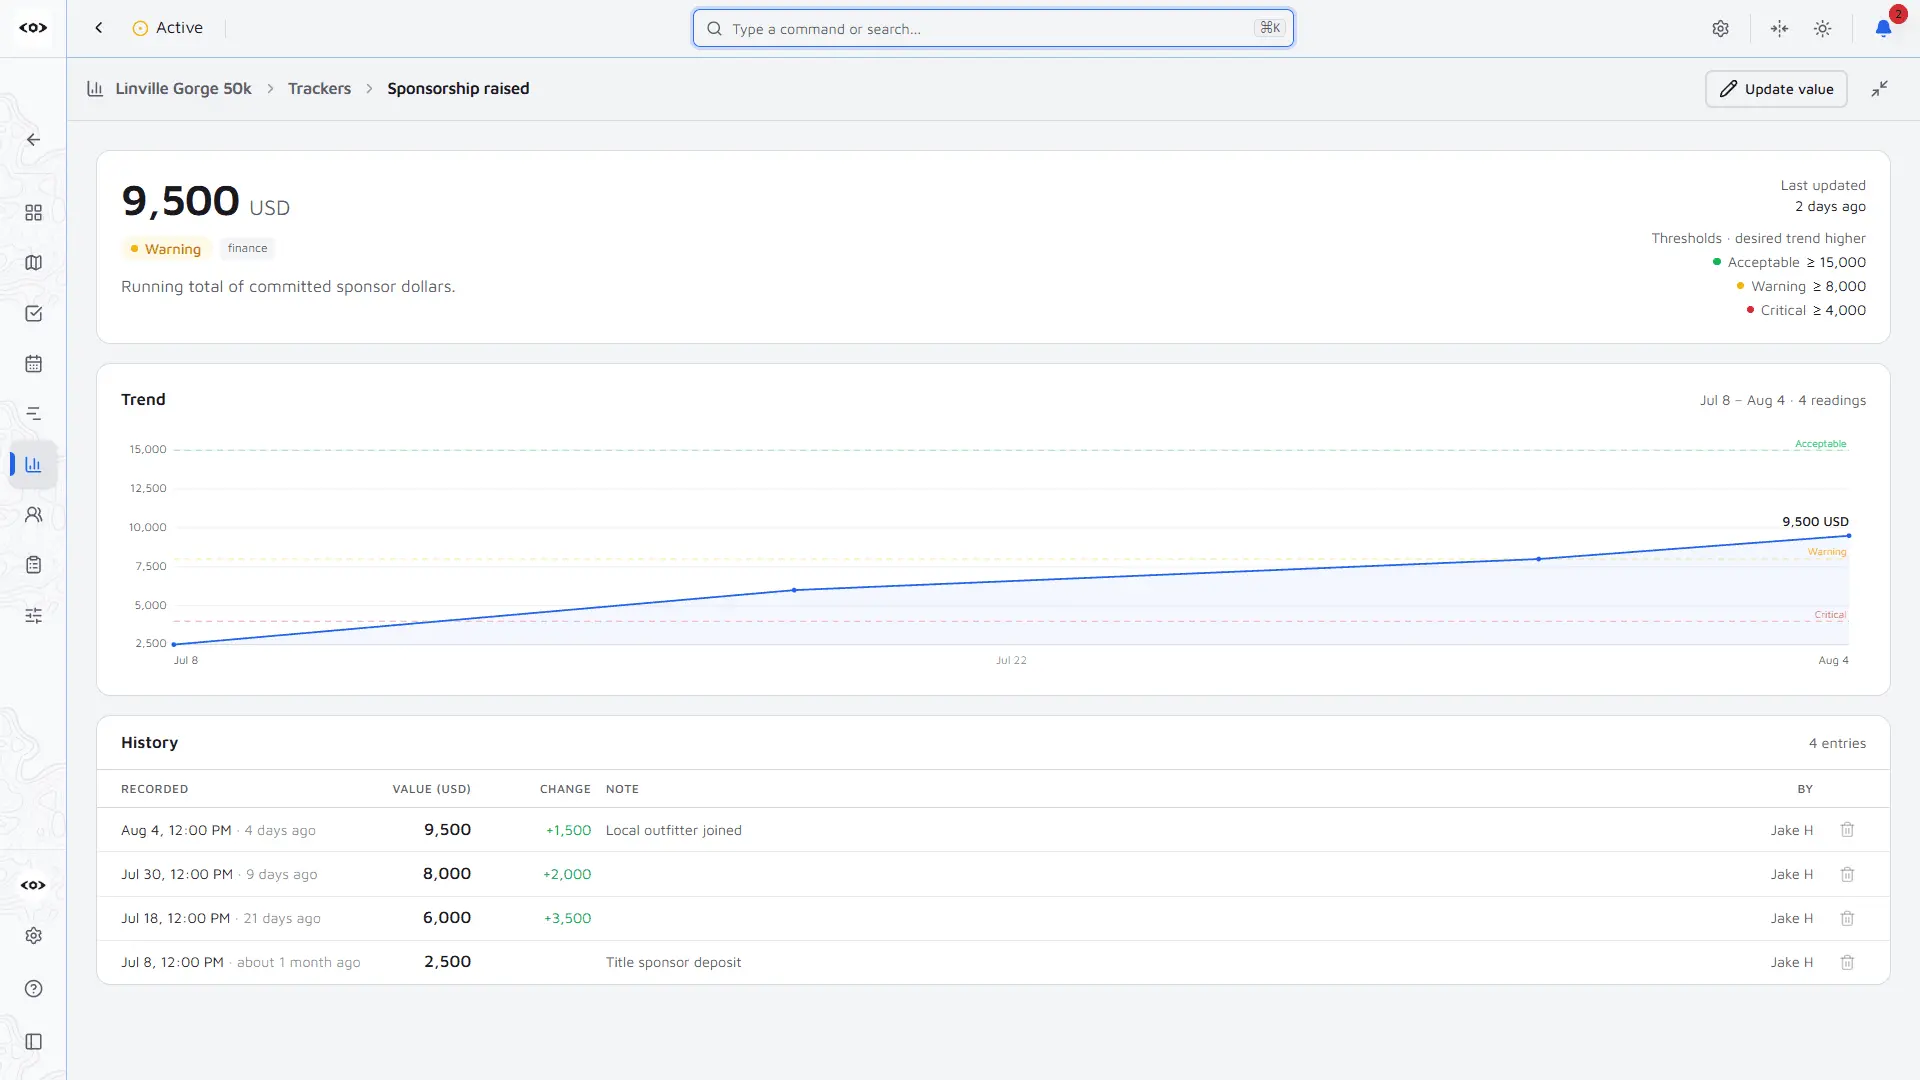Click the top bar back chevron

click(x=99, y=28)
